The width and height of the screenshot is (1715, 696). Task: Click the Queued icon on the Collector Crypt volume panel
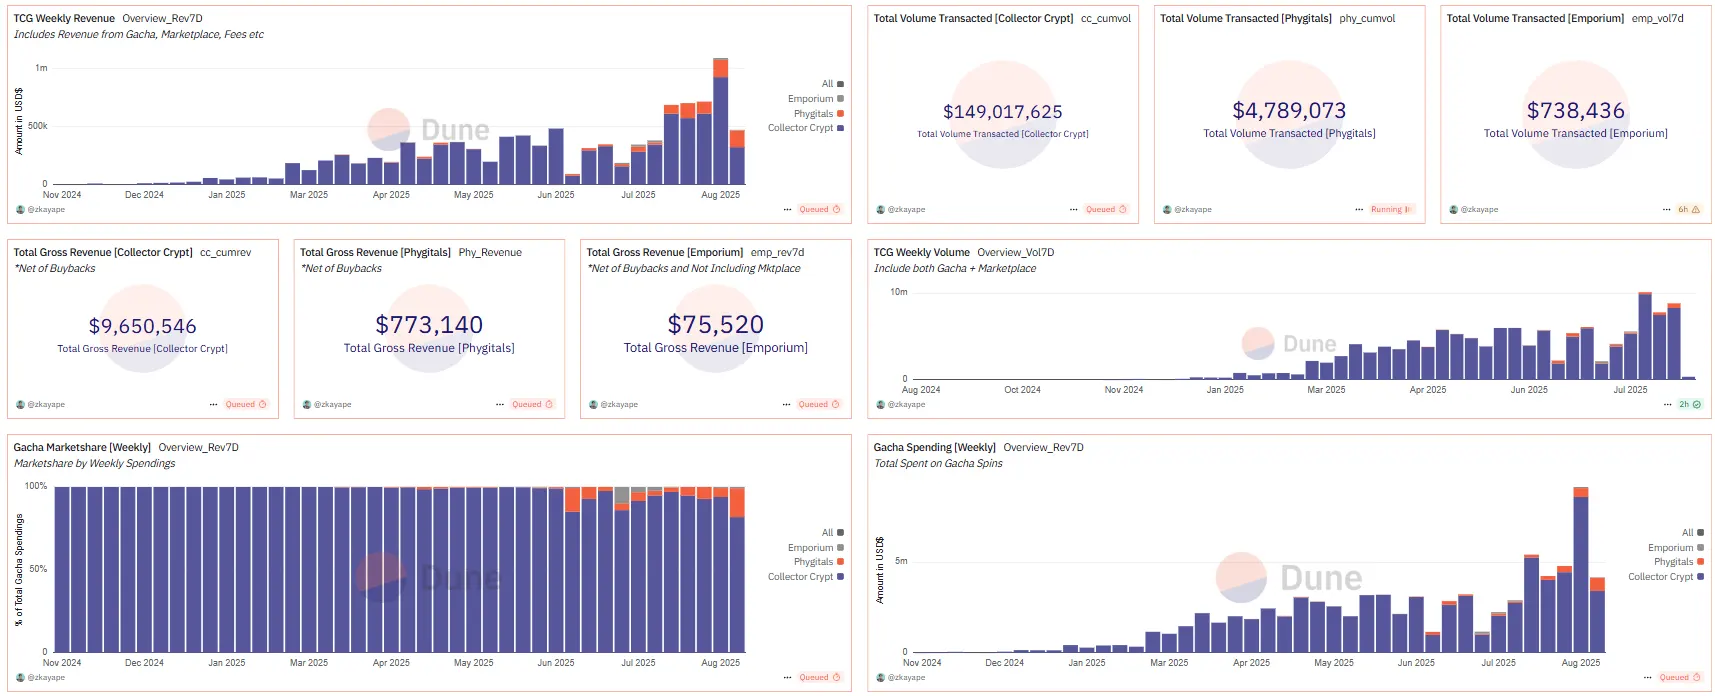(x=1122, y=210)
